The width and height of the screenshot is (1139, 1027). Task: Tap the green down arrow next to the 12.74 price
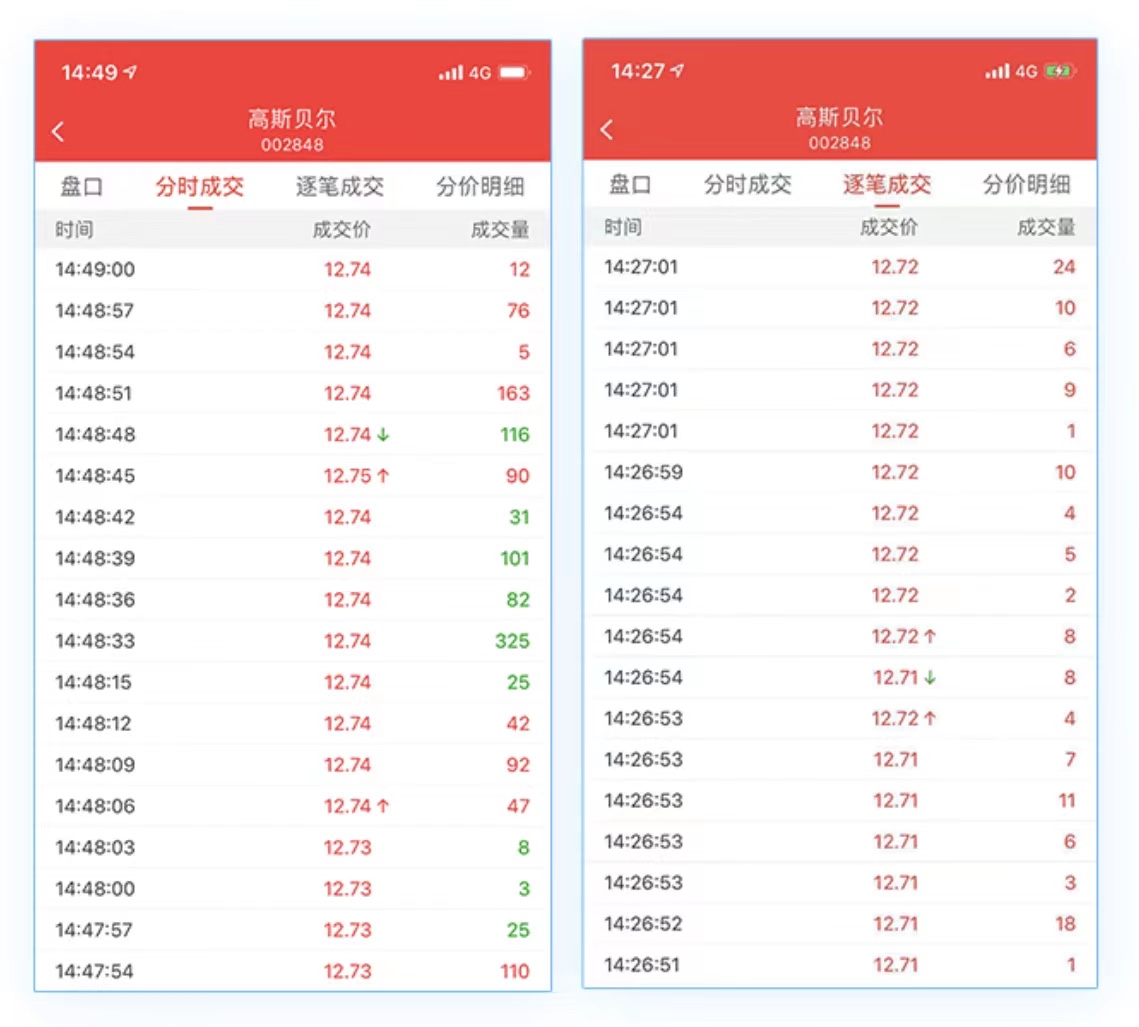tap(385, 435)
